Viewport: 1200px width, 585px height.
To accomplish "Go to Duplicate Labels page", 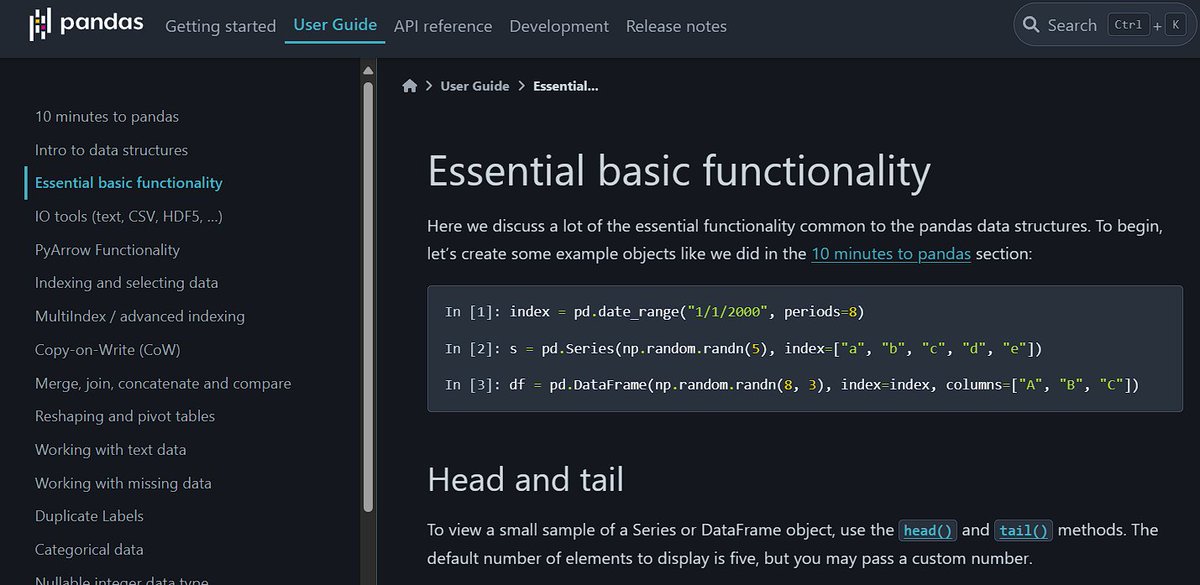I will [x=89, y=516].
